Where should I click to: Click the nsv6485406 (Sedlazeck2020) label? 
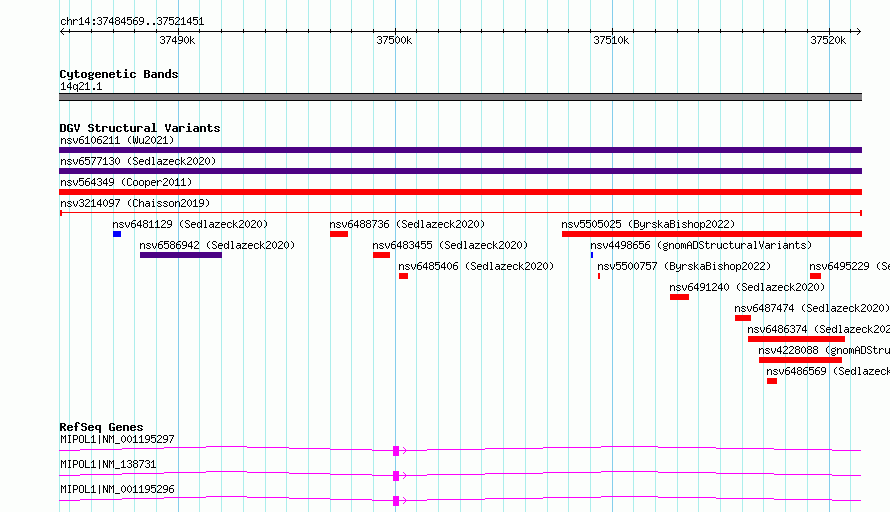pos(476,266)
